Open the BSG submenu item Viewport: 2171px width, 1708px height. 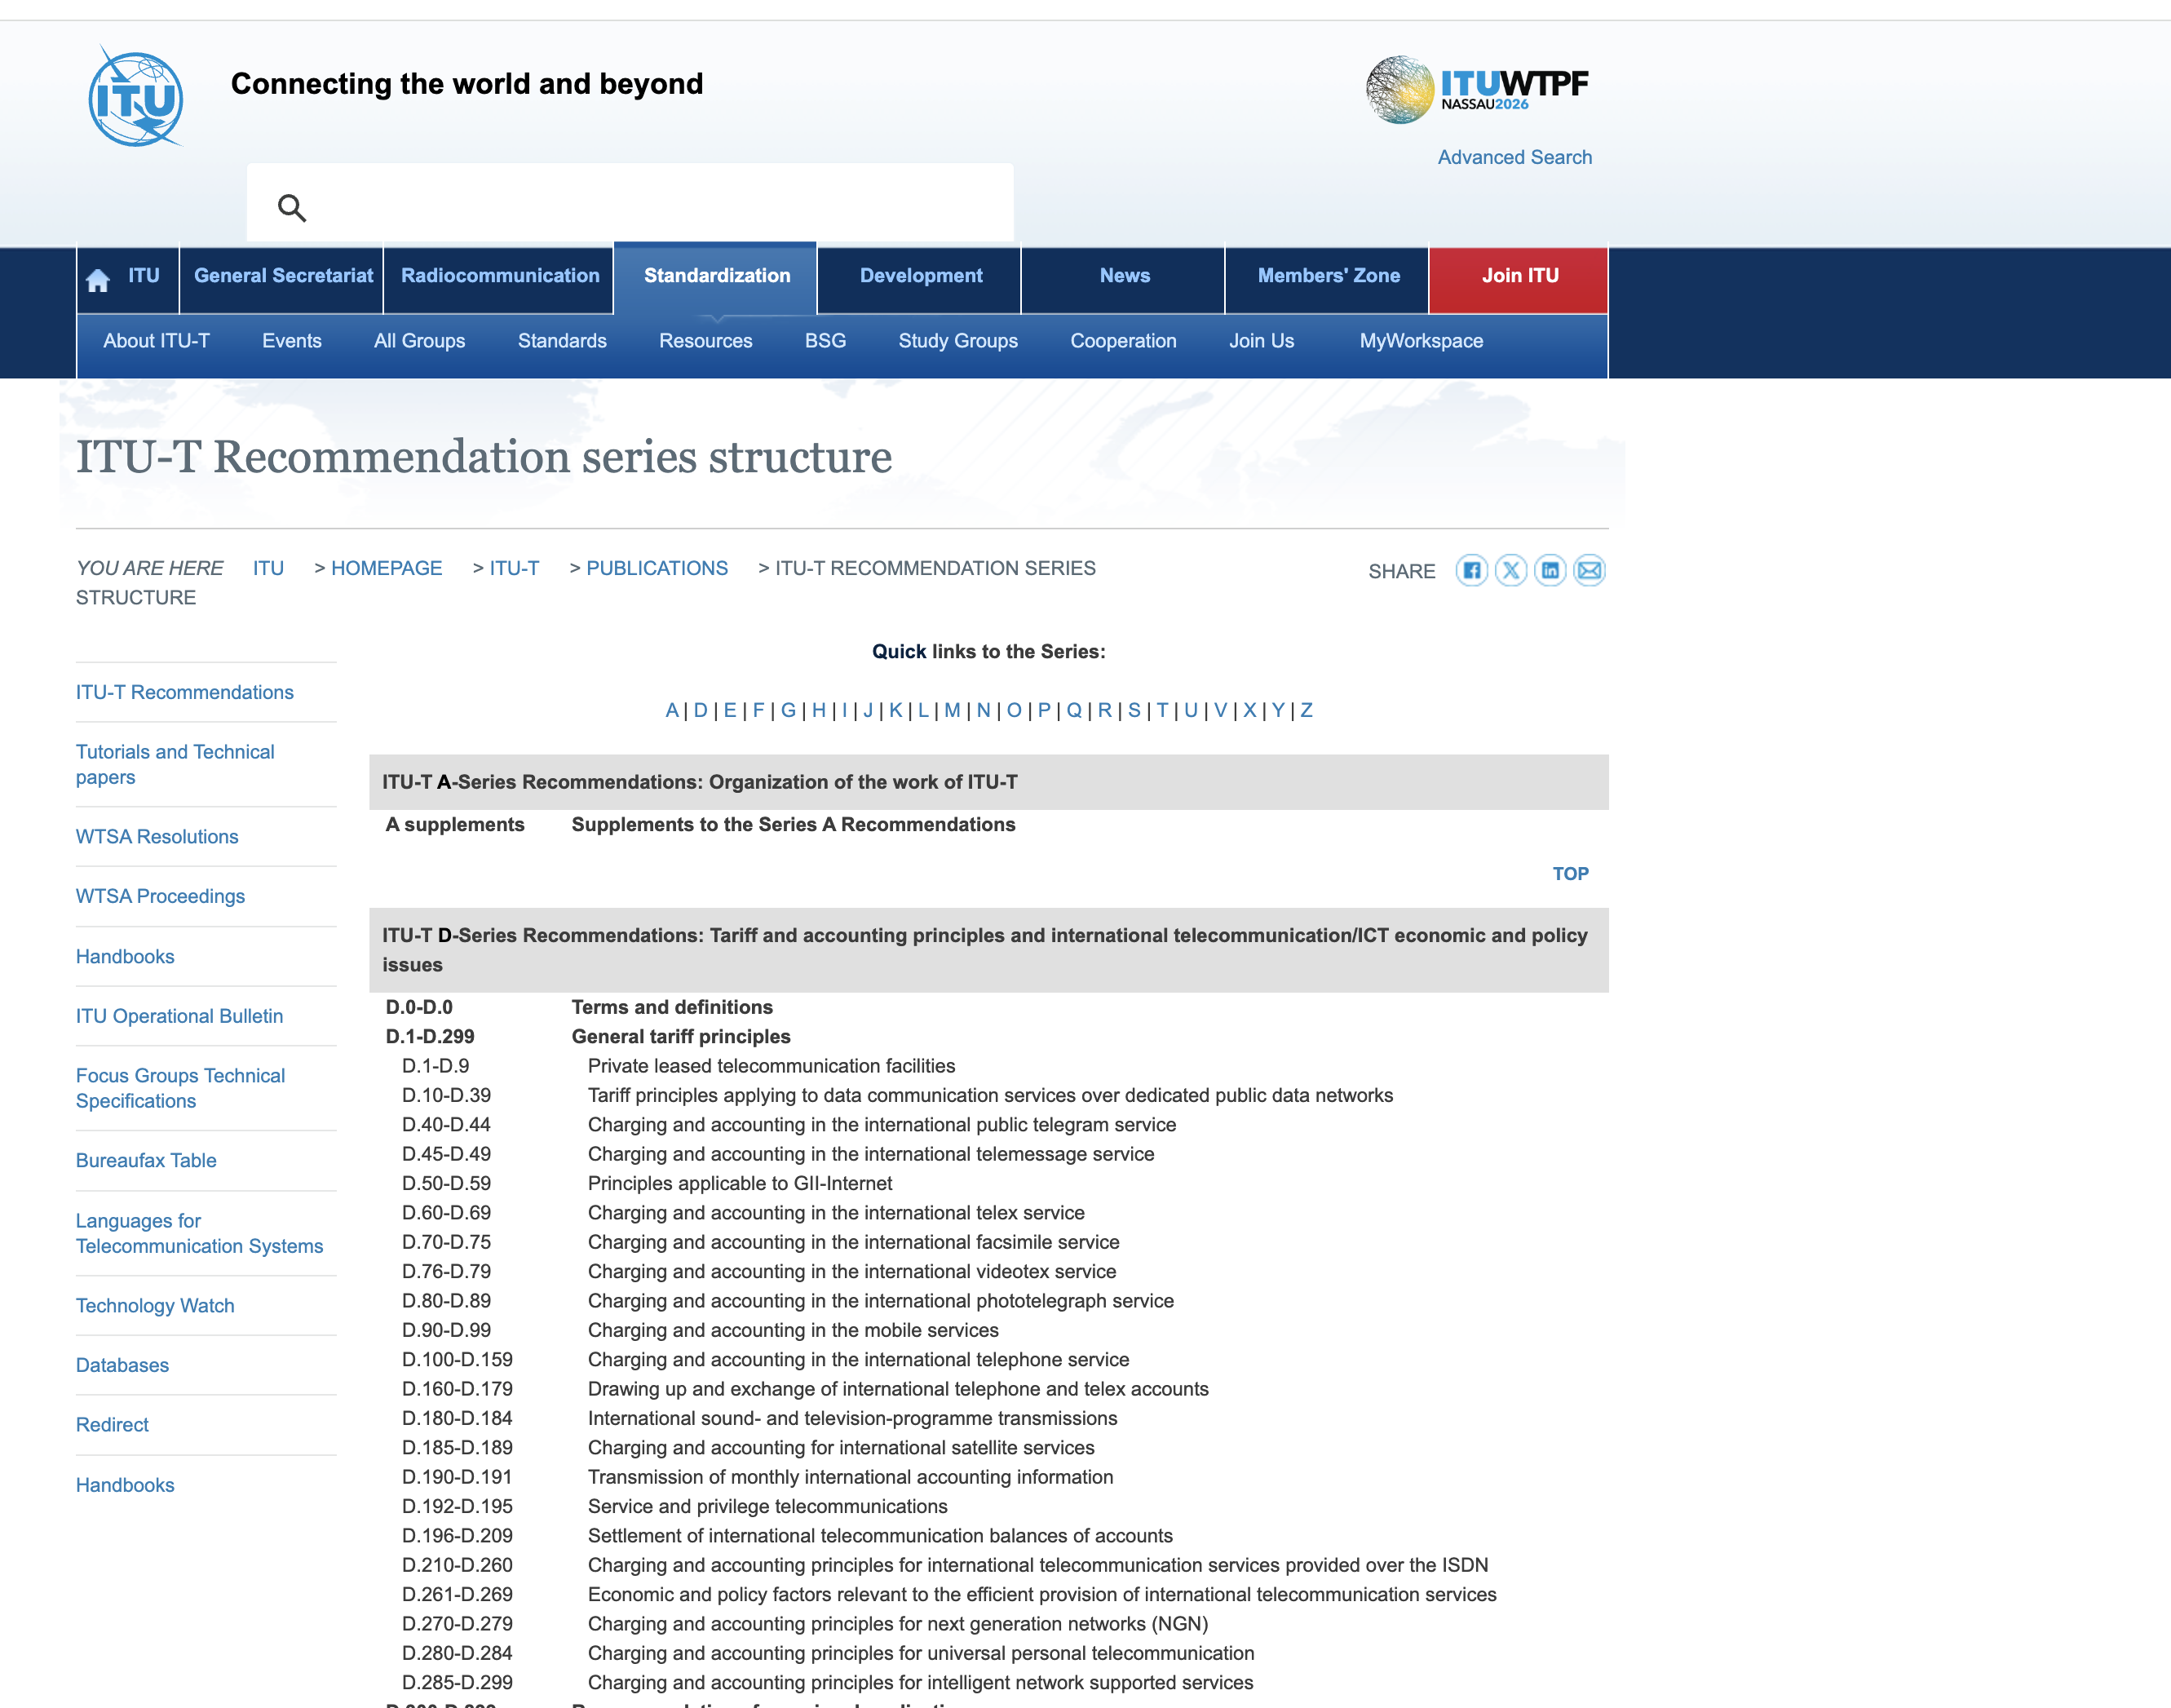click(826, 341)
